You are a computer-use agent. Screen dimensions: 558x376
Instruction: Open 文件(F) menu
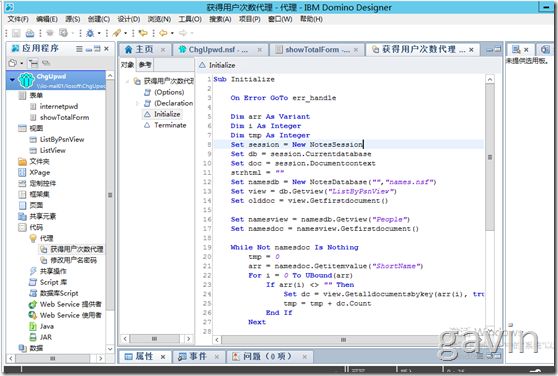click(18, 19)
